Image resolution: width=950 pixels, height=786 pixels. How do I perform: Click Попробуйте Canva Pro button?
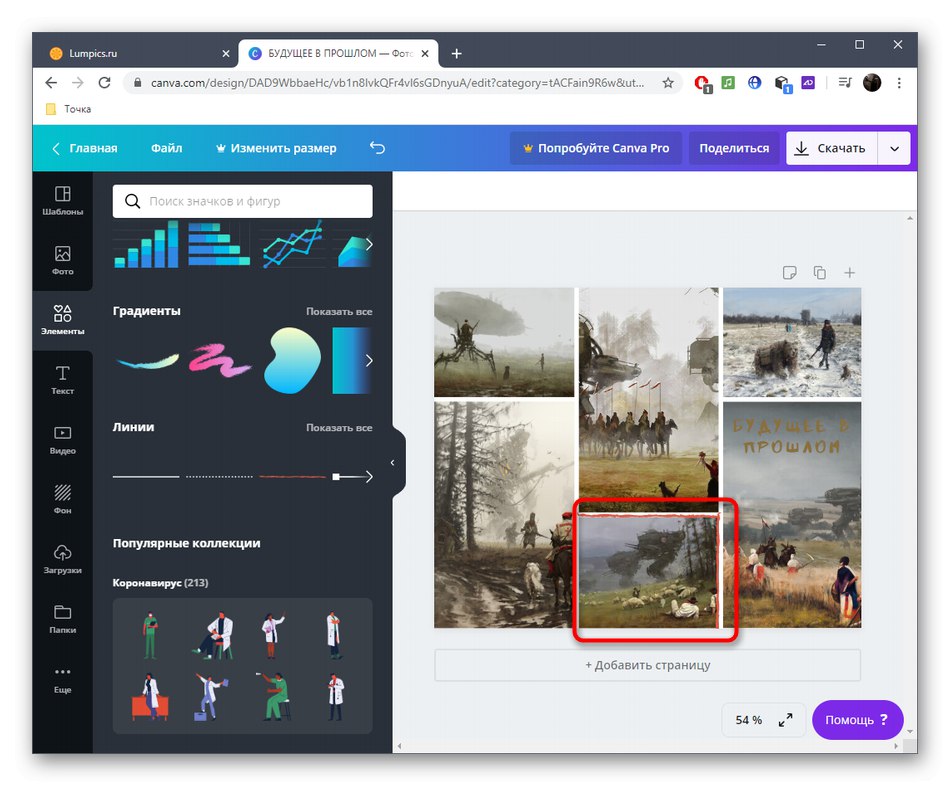(596, 148)
